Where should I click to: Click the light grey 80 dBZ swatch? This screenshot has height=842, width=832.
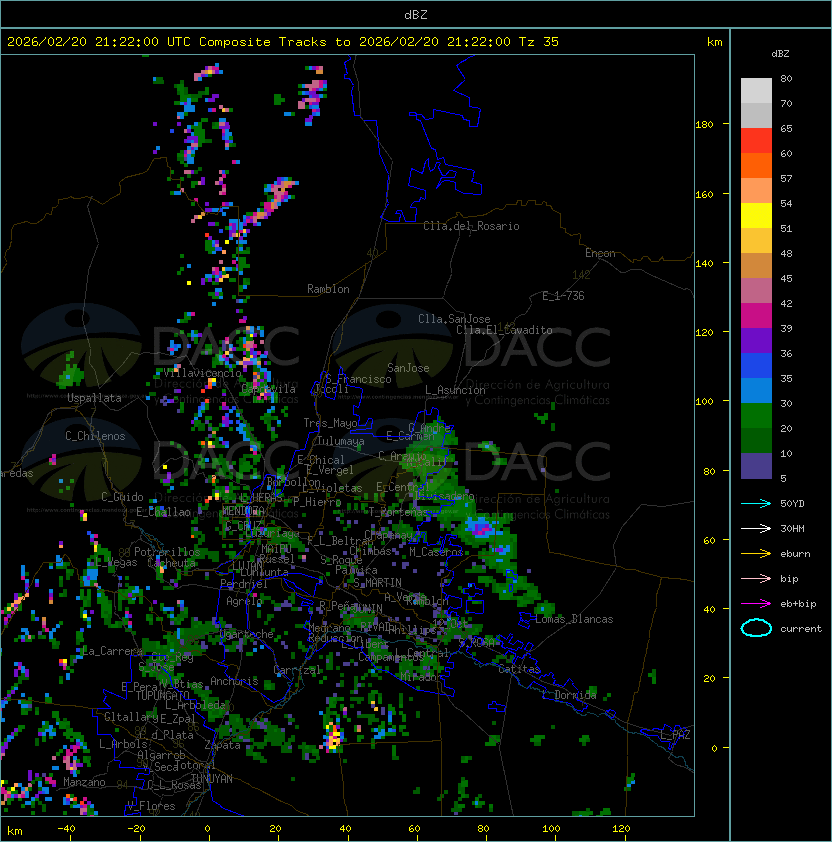756,90
